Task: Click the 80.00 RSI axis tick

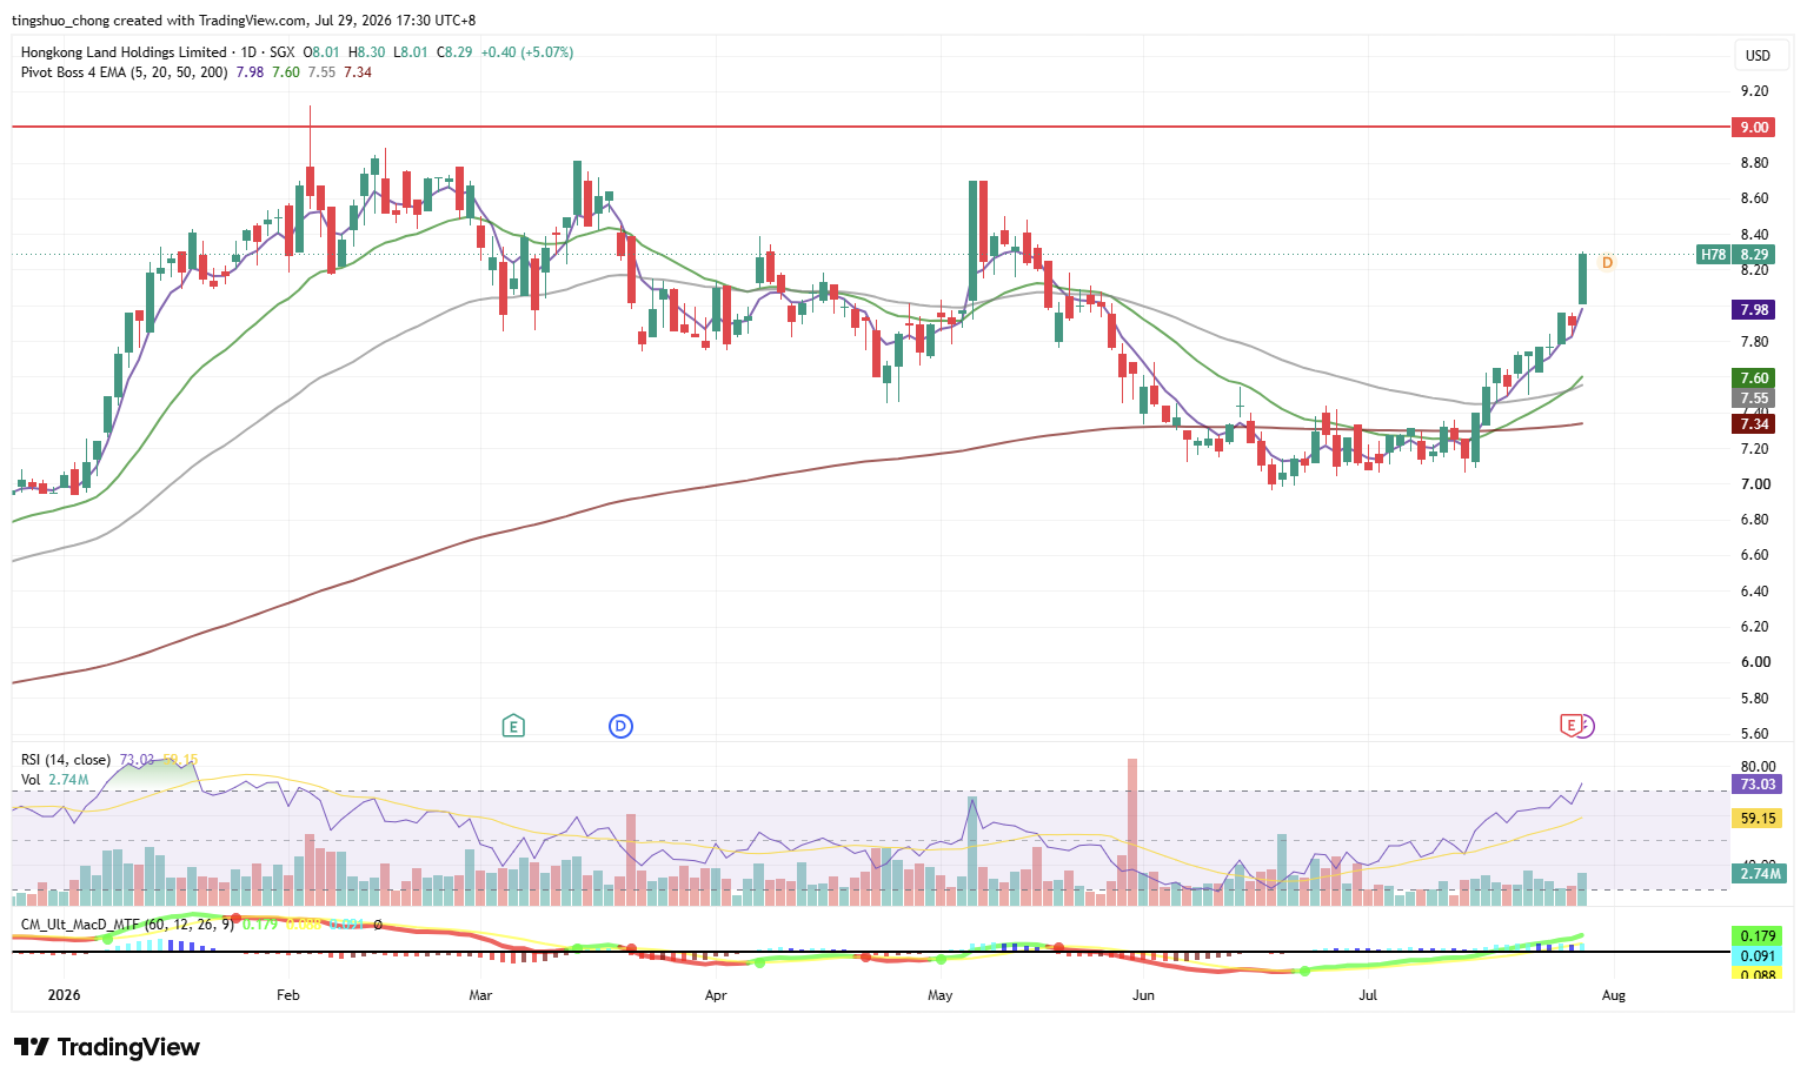Action: coord(1758,767)
